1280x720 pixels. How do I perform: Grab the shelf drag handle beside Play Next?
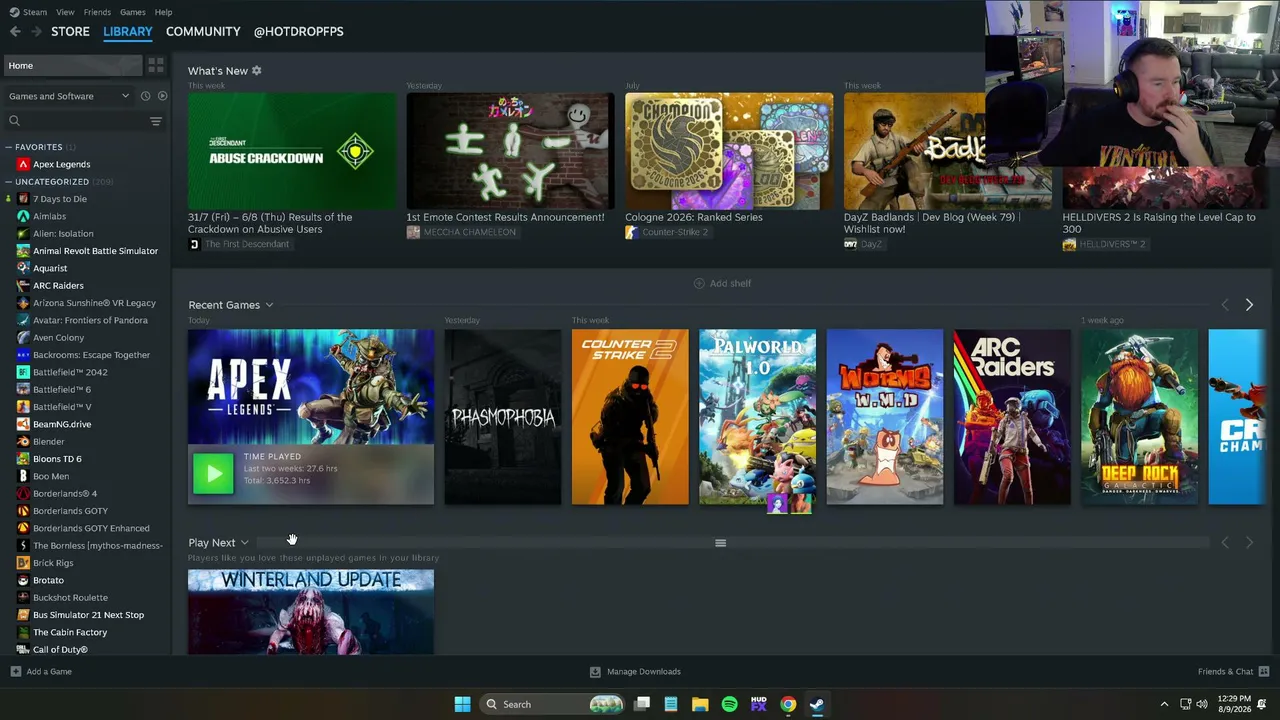point(720,543)
